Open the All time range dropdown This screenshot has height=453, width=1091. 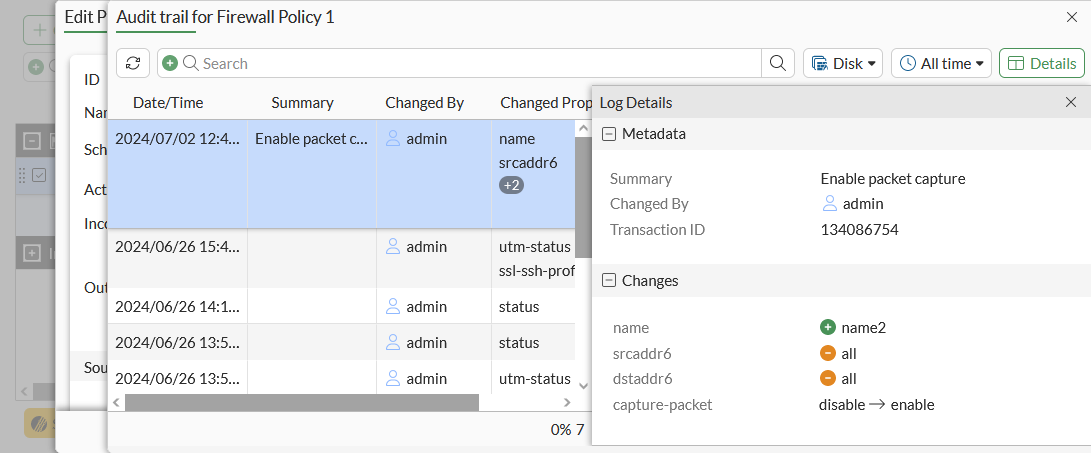coord(940,63)
